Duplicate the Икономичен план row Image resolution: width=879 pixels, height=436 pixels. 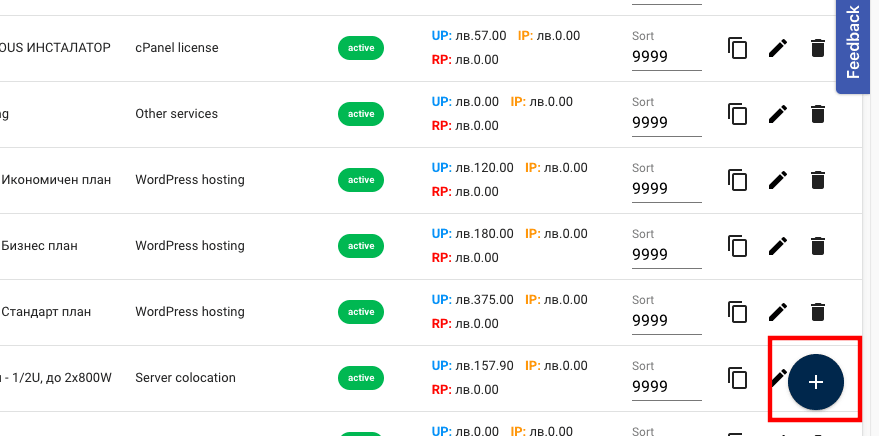click(x=738, y=180)
